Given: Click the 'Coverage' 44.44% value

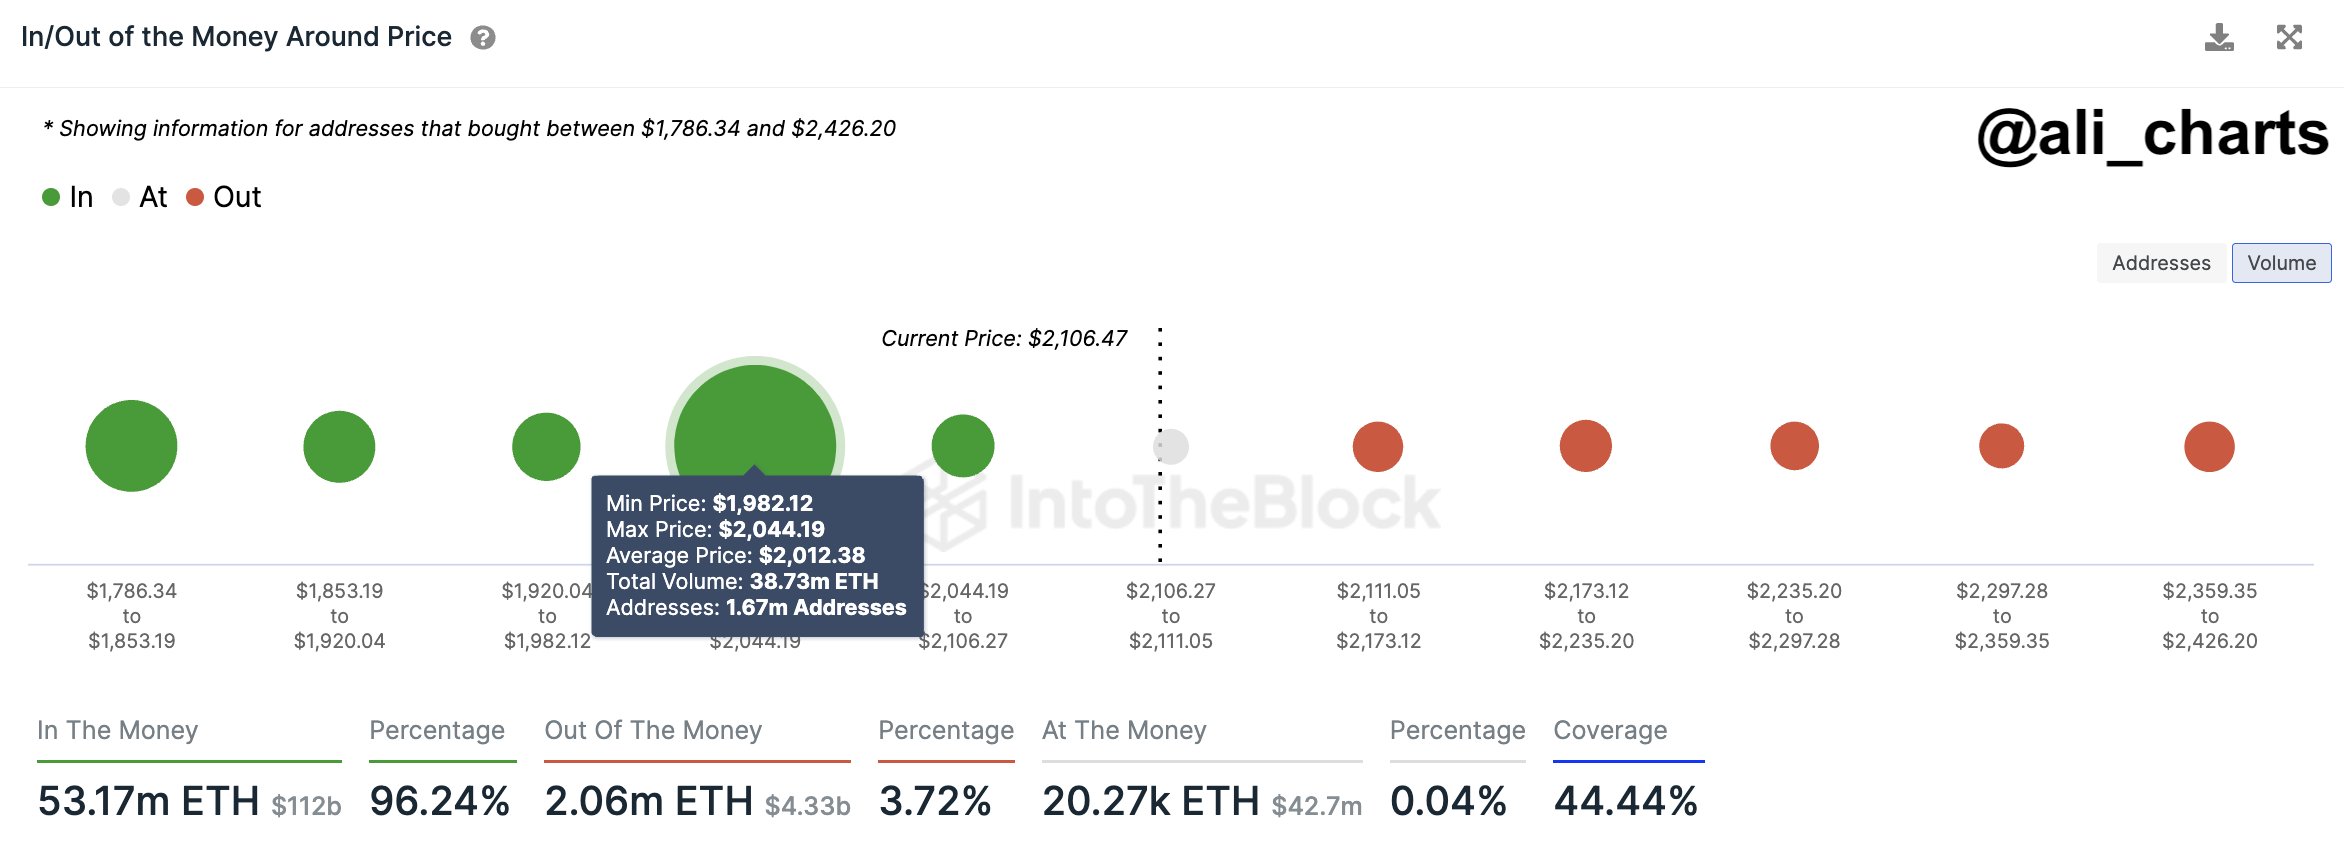Looking at the screenshot, I should [x=1626, y=800].
